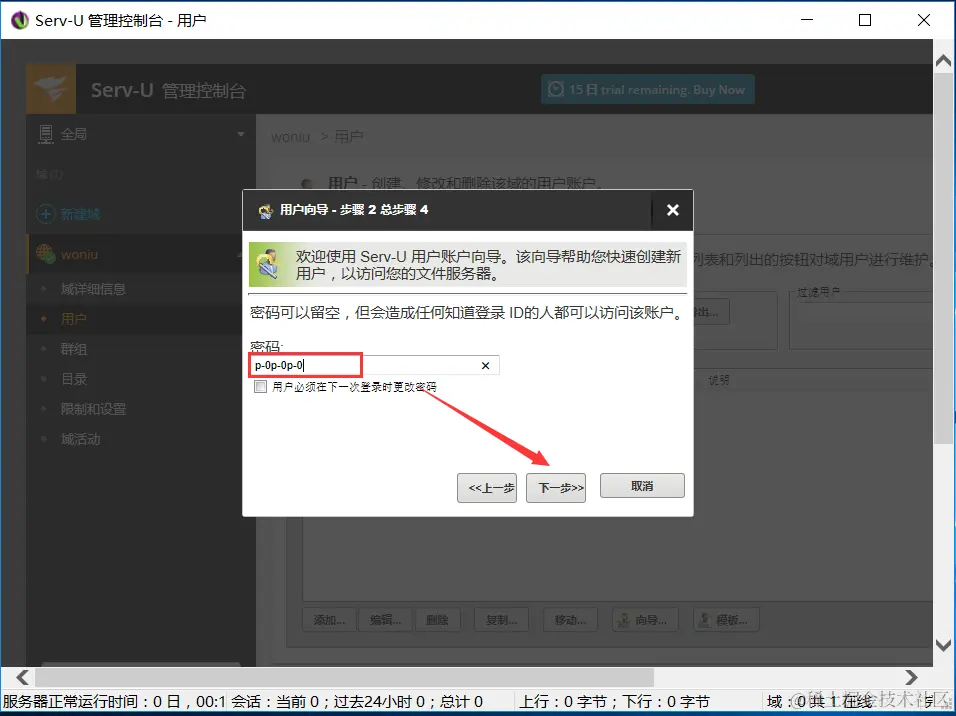Click the wizard welcome banner user icon
The width and height of the screenshot is (956, 716).
(268, 265)
